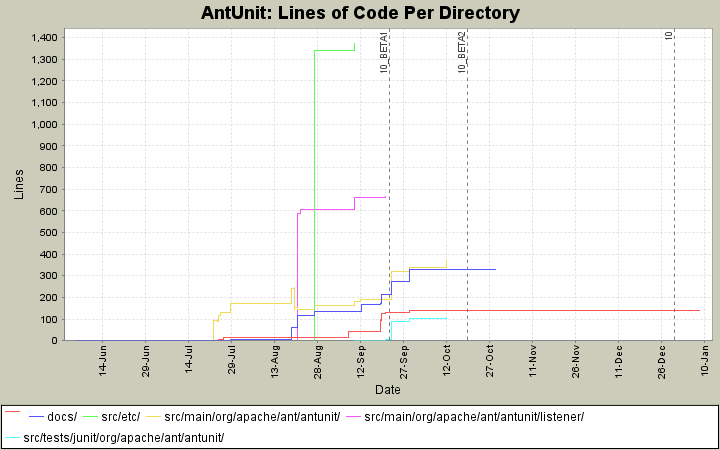Click the 10-Jan date tick label
The height and width of the screenshot is (450, 720).
705,360
